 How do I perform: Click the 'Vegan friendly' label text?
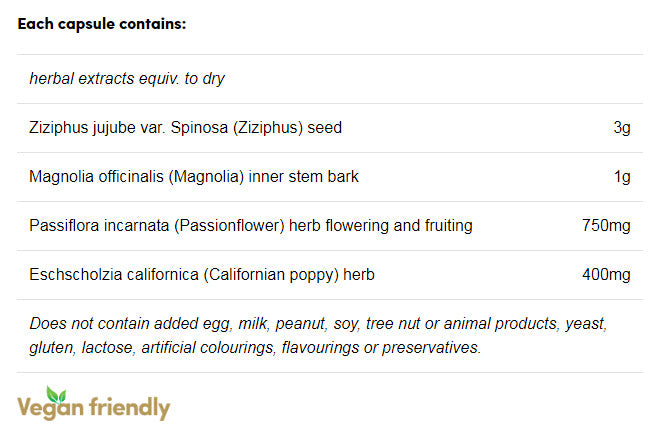pyautogui.click(x=94, y=409)
